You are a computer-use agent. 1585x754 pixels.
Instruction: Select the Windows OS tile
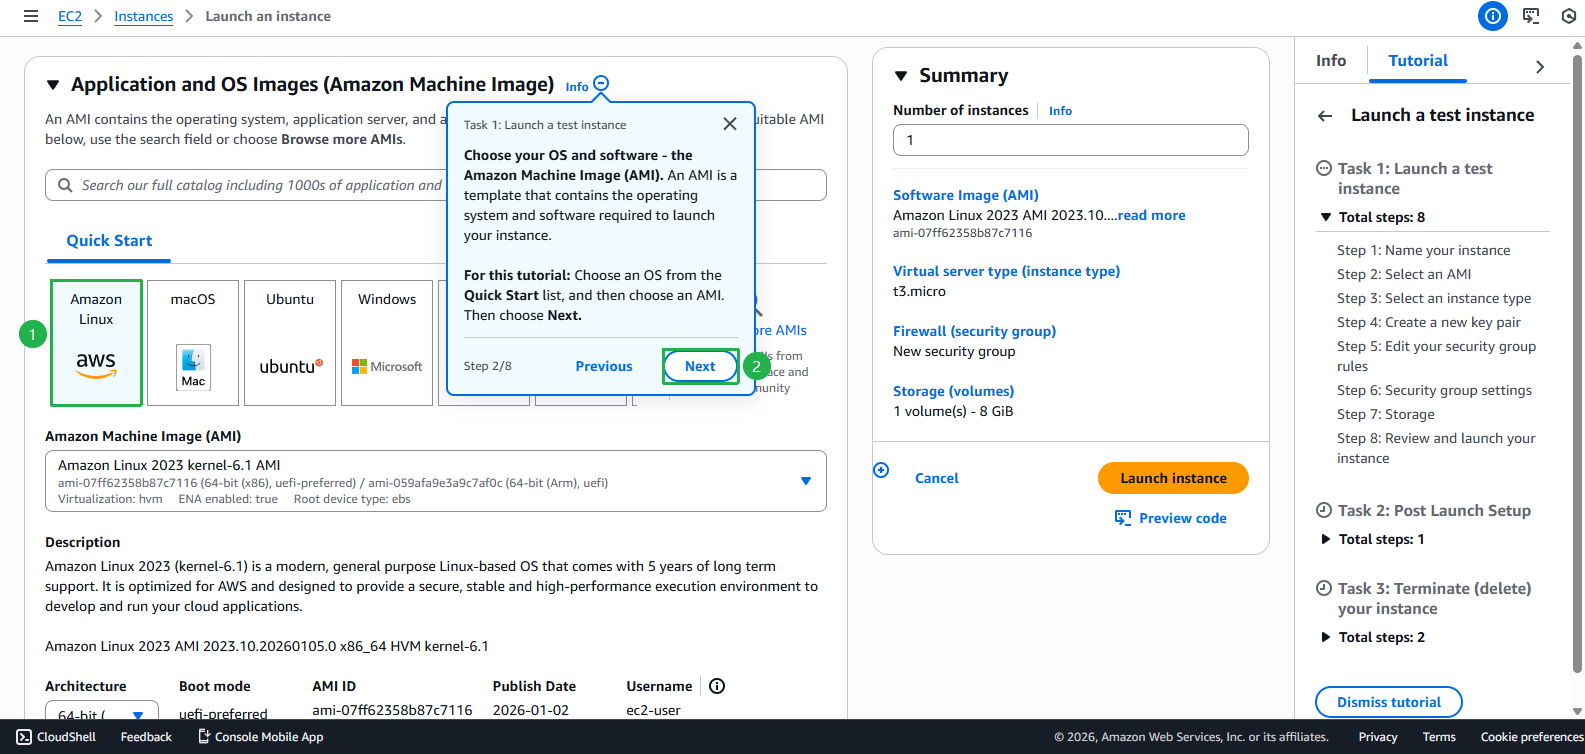click(x=387, y=343)
